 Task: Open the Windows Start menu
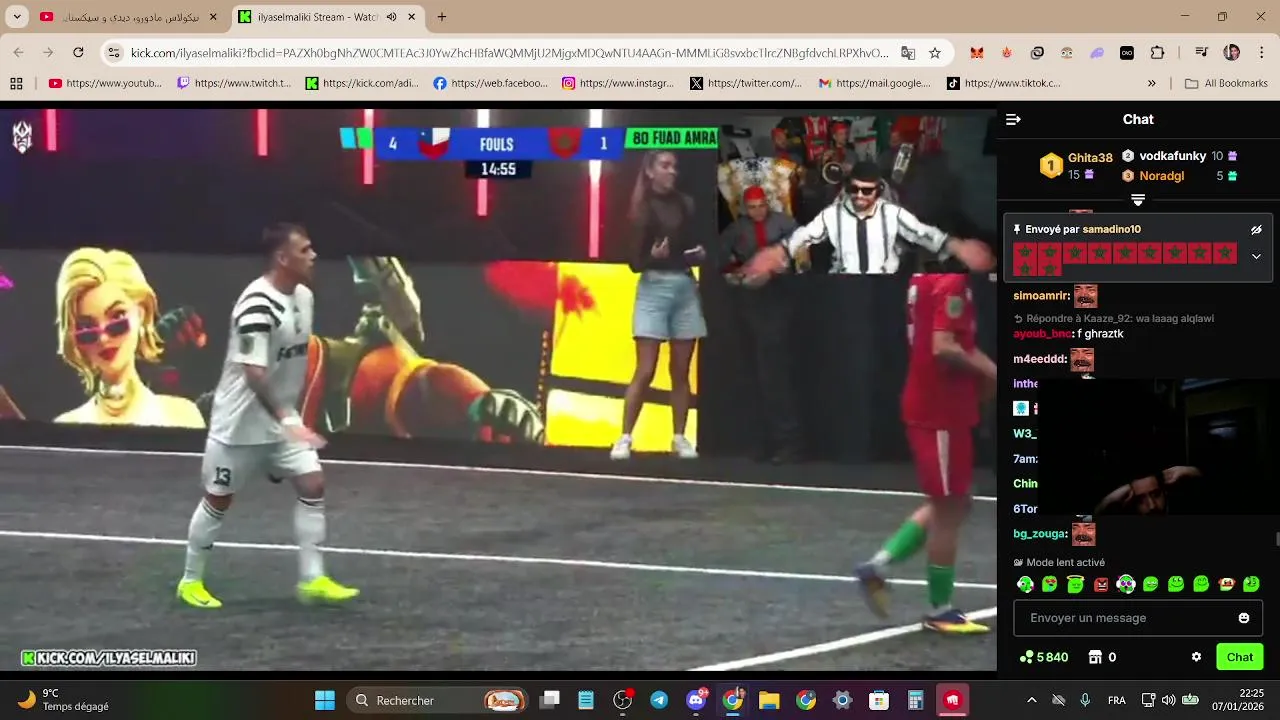point(325,700)
